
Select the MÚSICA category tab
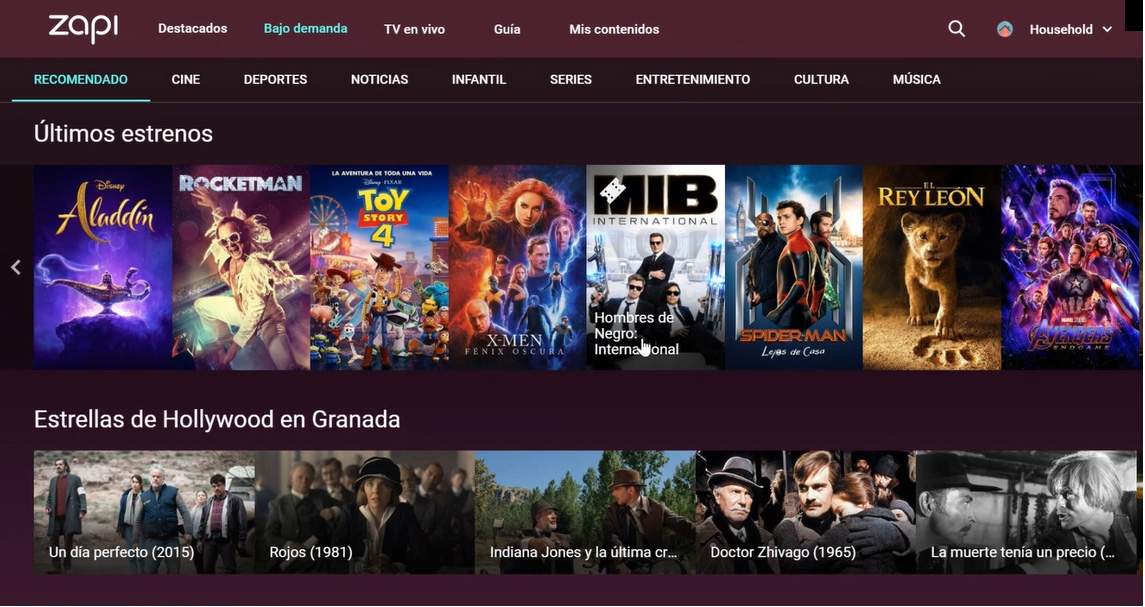tap(916, 80)
